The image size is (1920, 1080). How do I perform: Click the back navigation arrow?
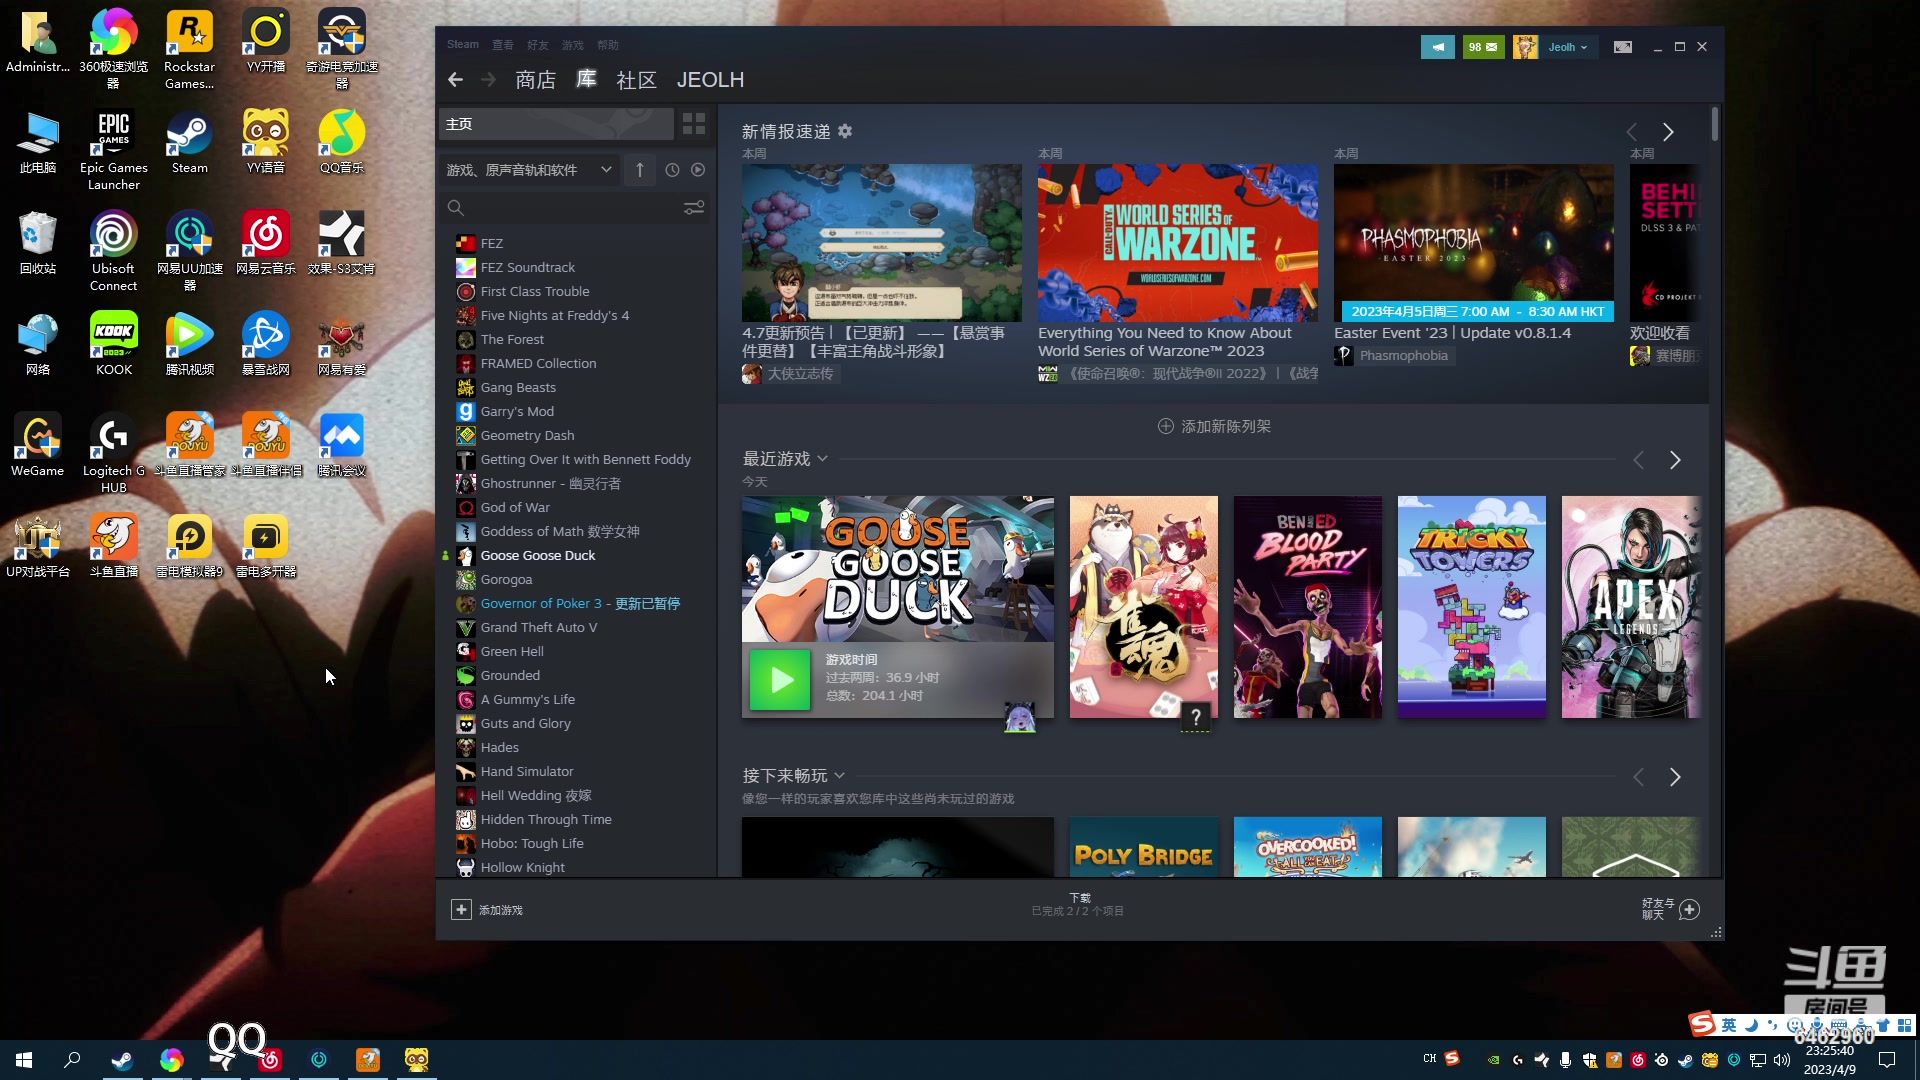coord(456,79)
